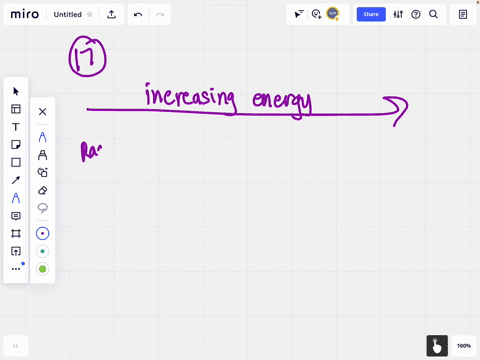The height and width of the screenshot is (360, 480).
Task: Select the Shape rectangle tool
Action: point(16,162)
